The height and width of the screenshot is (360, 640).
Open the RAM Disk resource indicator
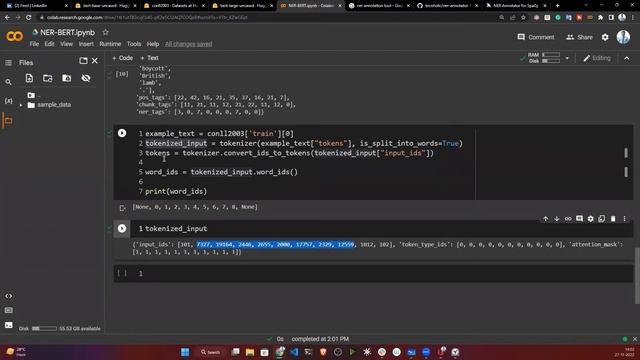click(x=544, y=58)
